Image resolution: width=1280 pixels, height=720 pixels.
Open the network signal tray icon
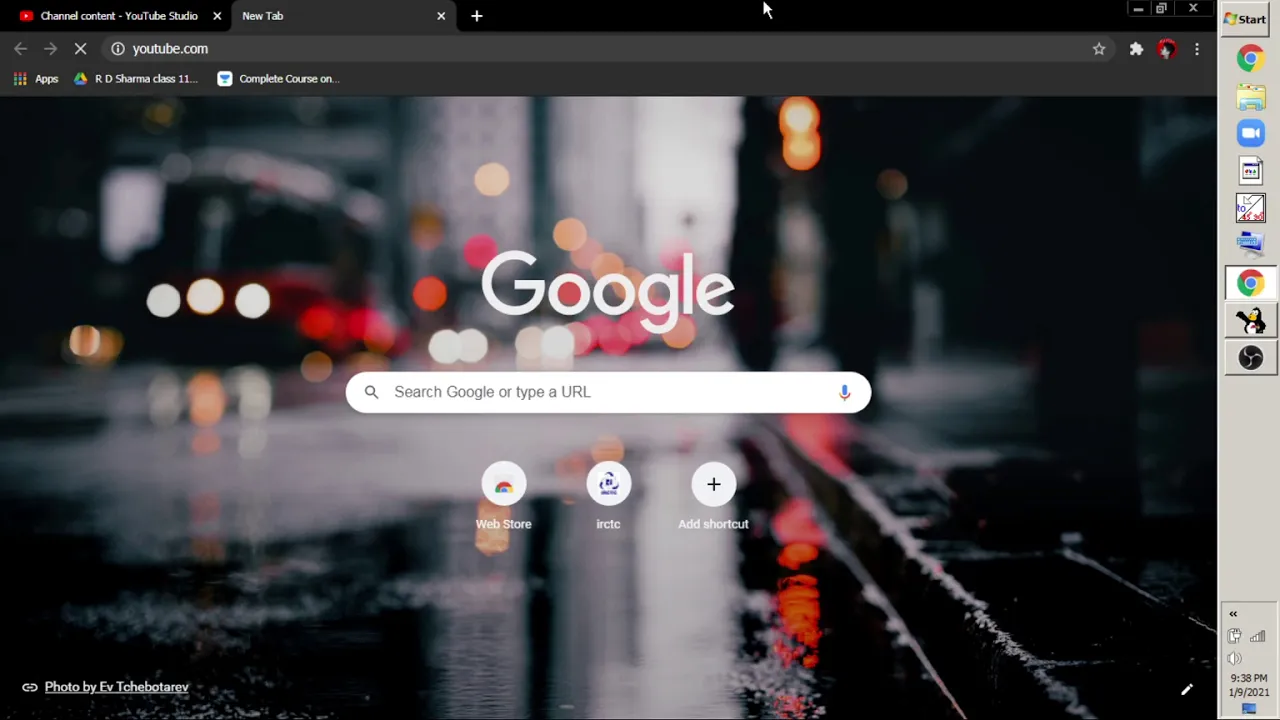1258,636
